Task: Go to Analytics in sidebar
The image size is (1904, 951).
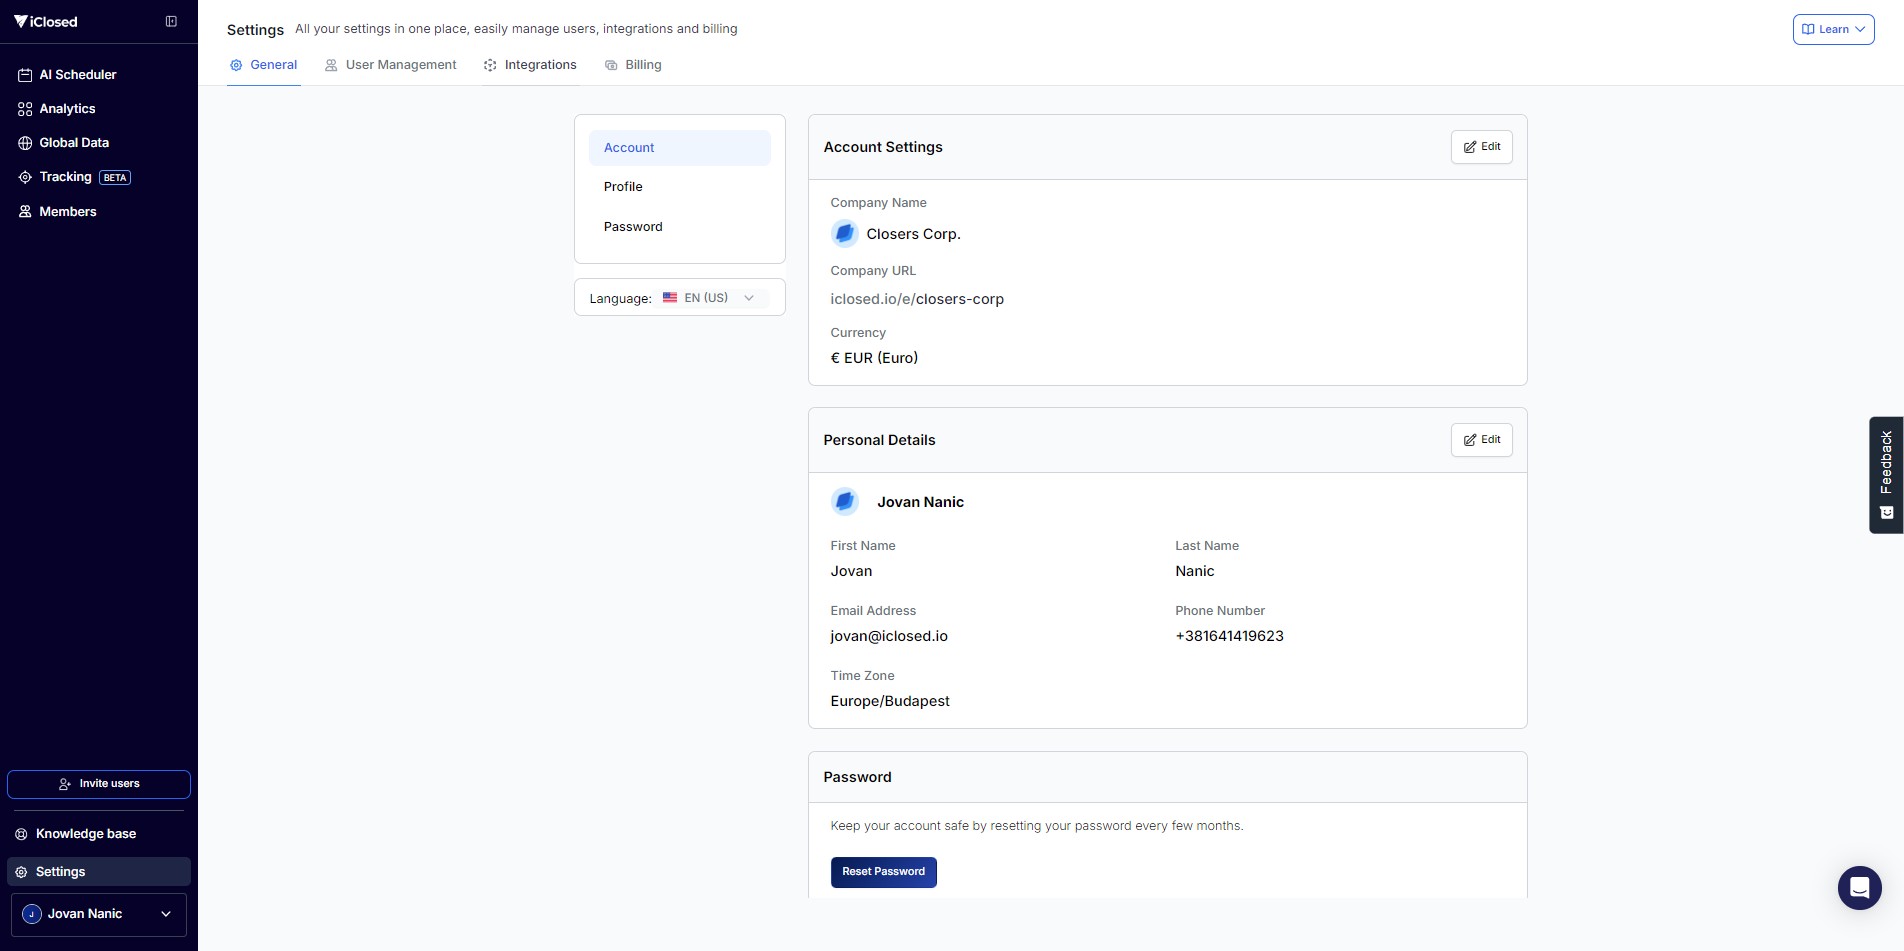Action: (x=67, y=109)
